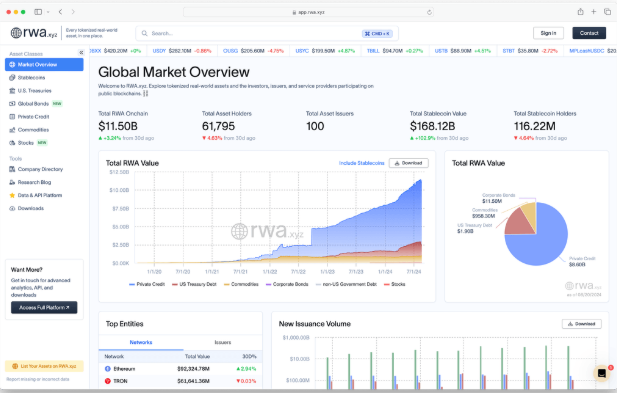The image size is (617, 393).
Task: Download the New Issuance Volume chart
Action: (x=581, y=324)
